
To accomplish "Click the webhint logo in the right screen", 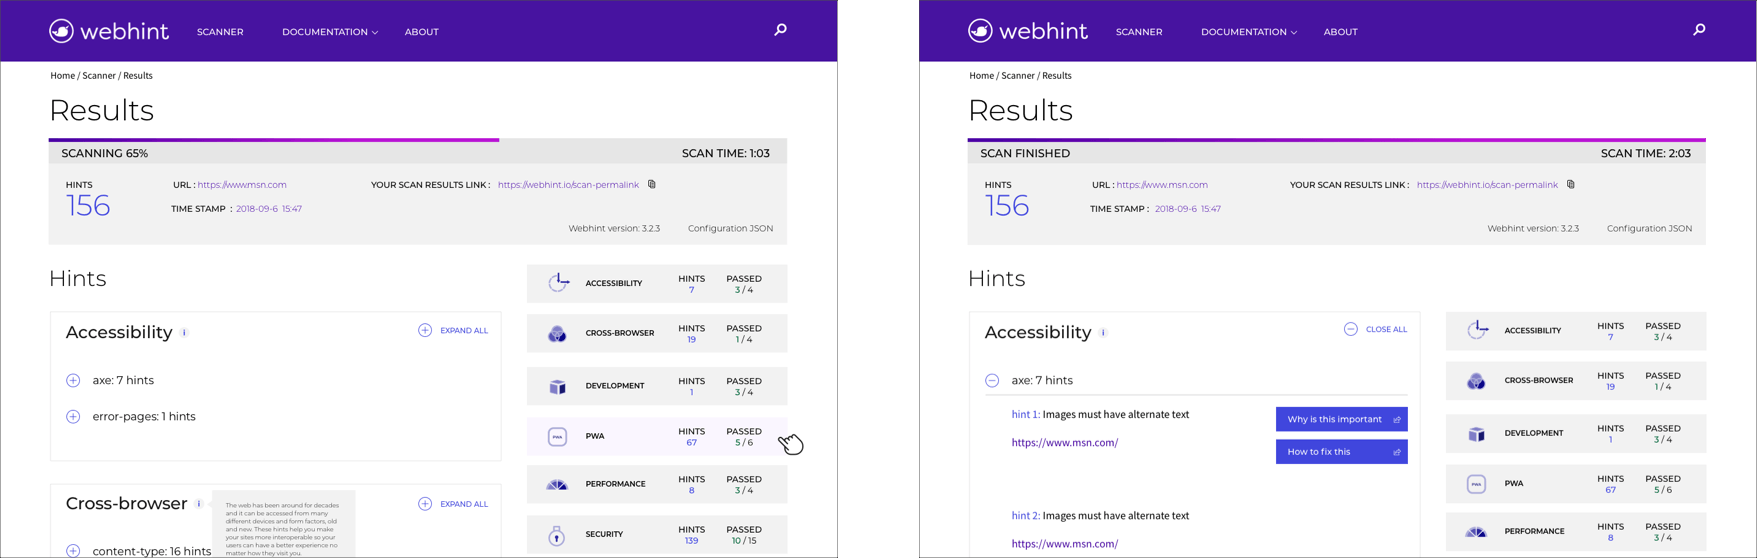I will pyautogui.click(x=1028, y=31).
